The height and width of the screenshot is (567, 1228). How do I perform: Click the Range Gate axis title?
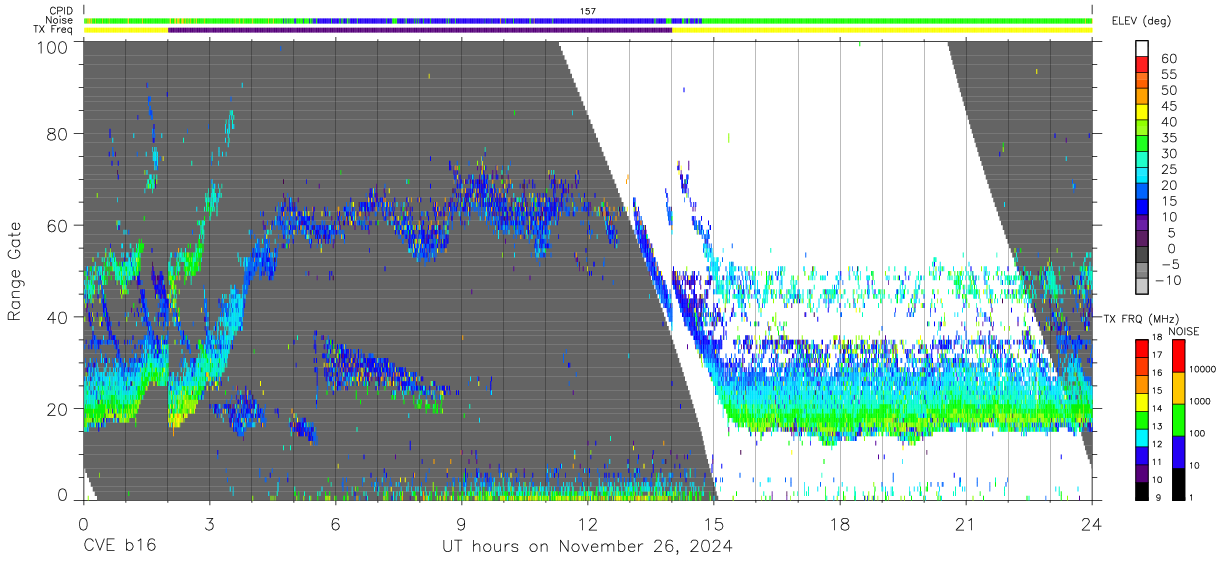[15, 271]
